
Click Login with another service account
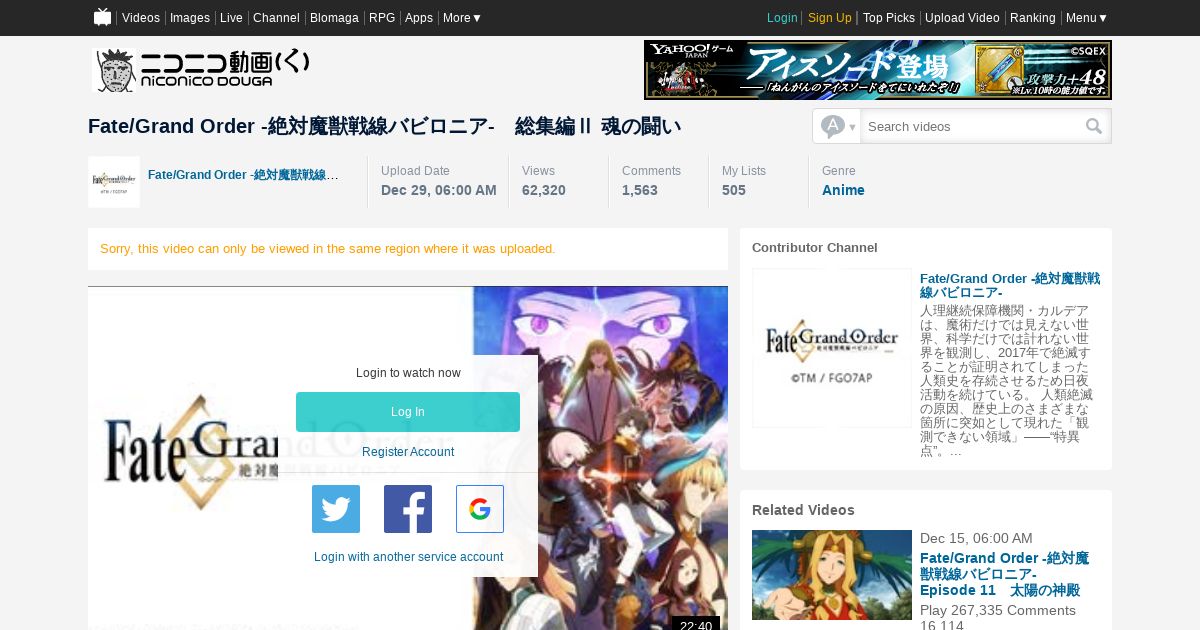(408, 557)
